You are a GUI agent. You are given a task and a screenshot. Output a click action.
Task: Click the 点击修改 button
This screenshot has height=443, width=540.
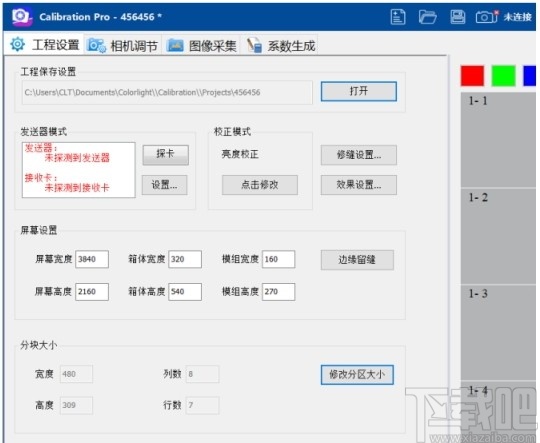click(260, 185)
